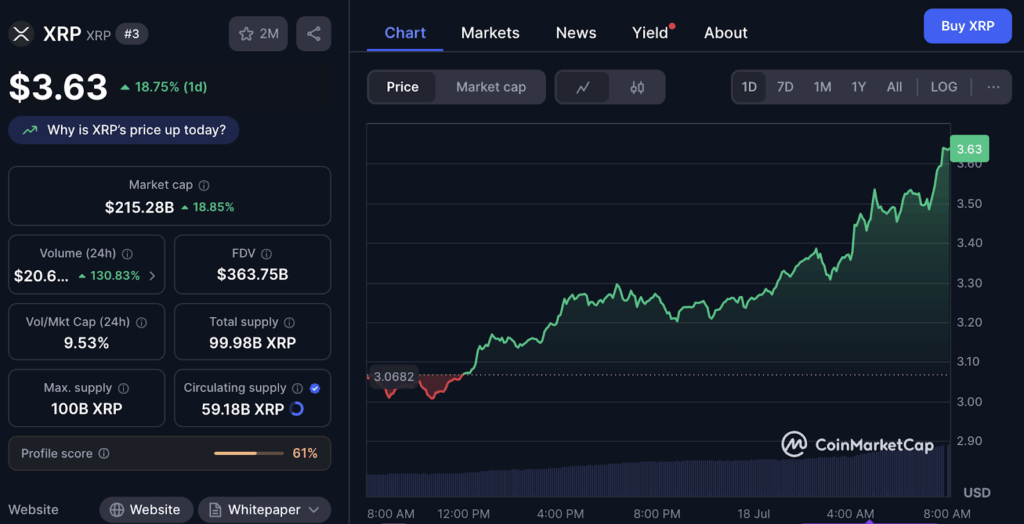Select the 7D time range
The width and height of the screenshot is (1024, 524).
pyautogui.click(x=785, y=87)
